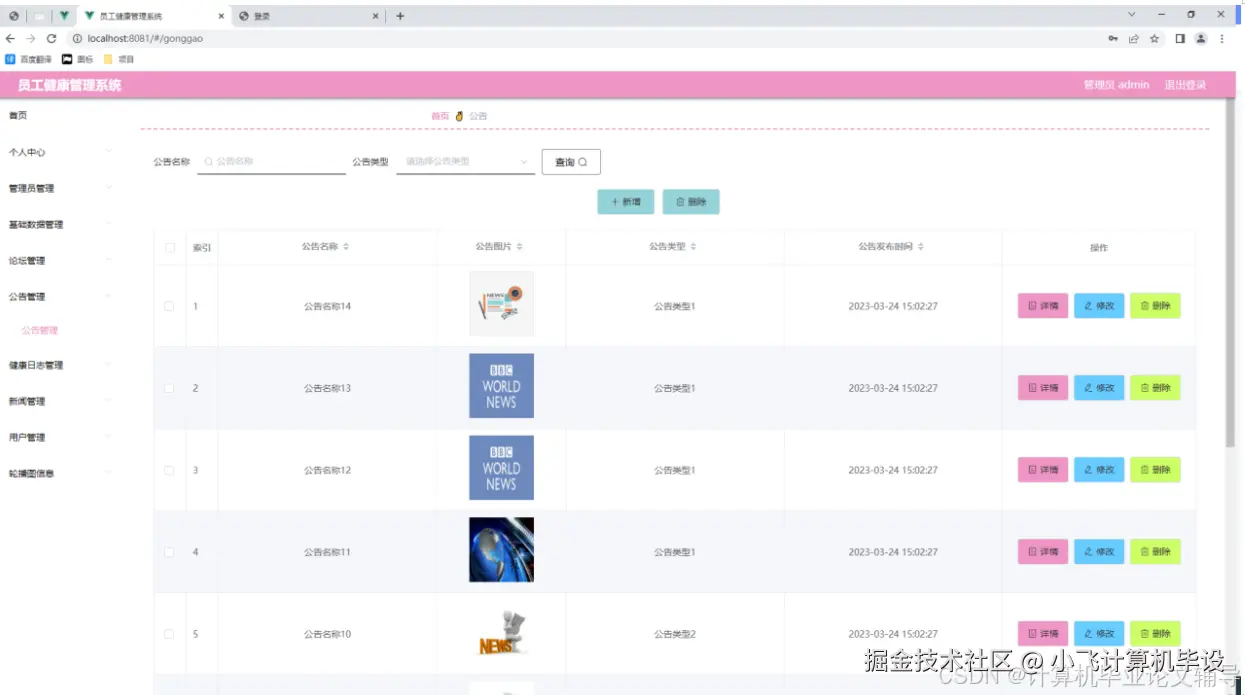Open 首页 in the left sidebar
Image resolution: width=1245 pixels, height=695 pixels.
pos(18,115)
